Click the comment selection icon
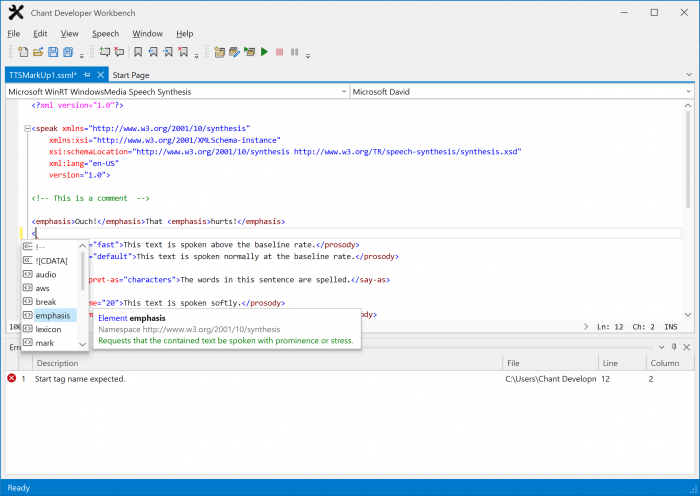 pos(104,52)
